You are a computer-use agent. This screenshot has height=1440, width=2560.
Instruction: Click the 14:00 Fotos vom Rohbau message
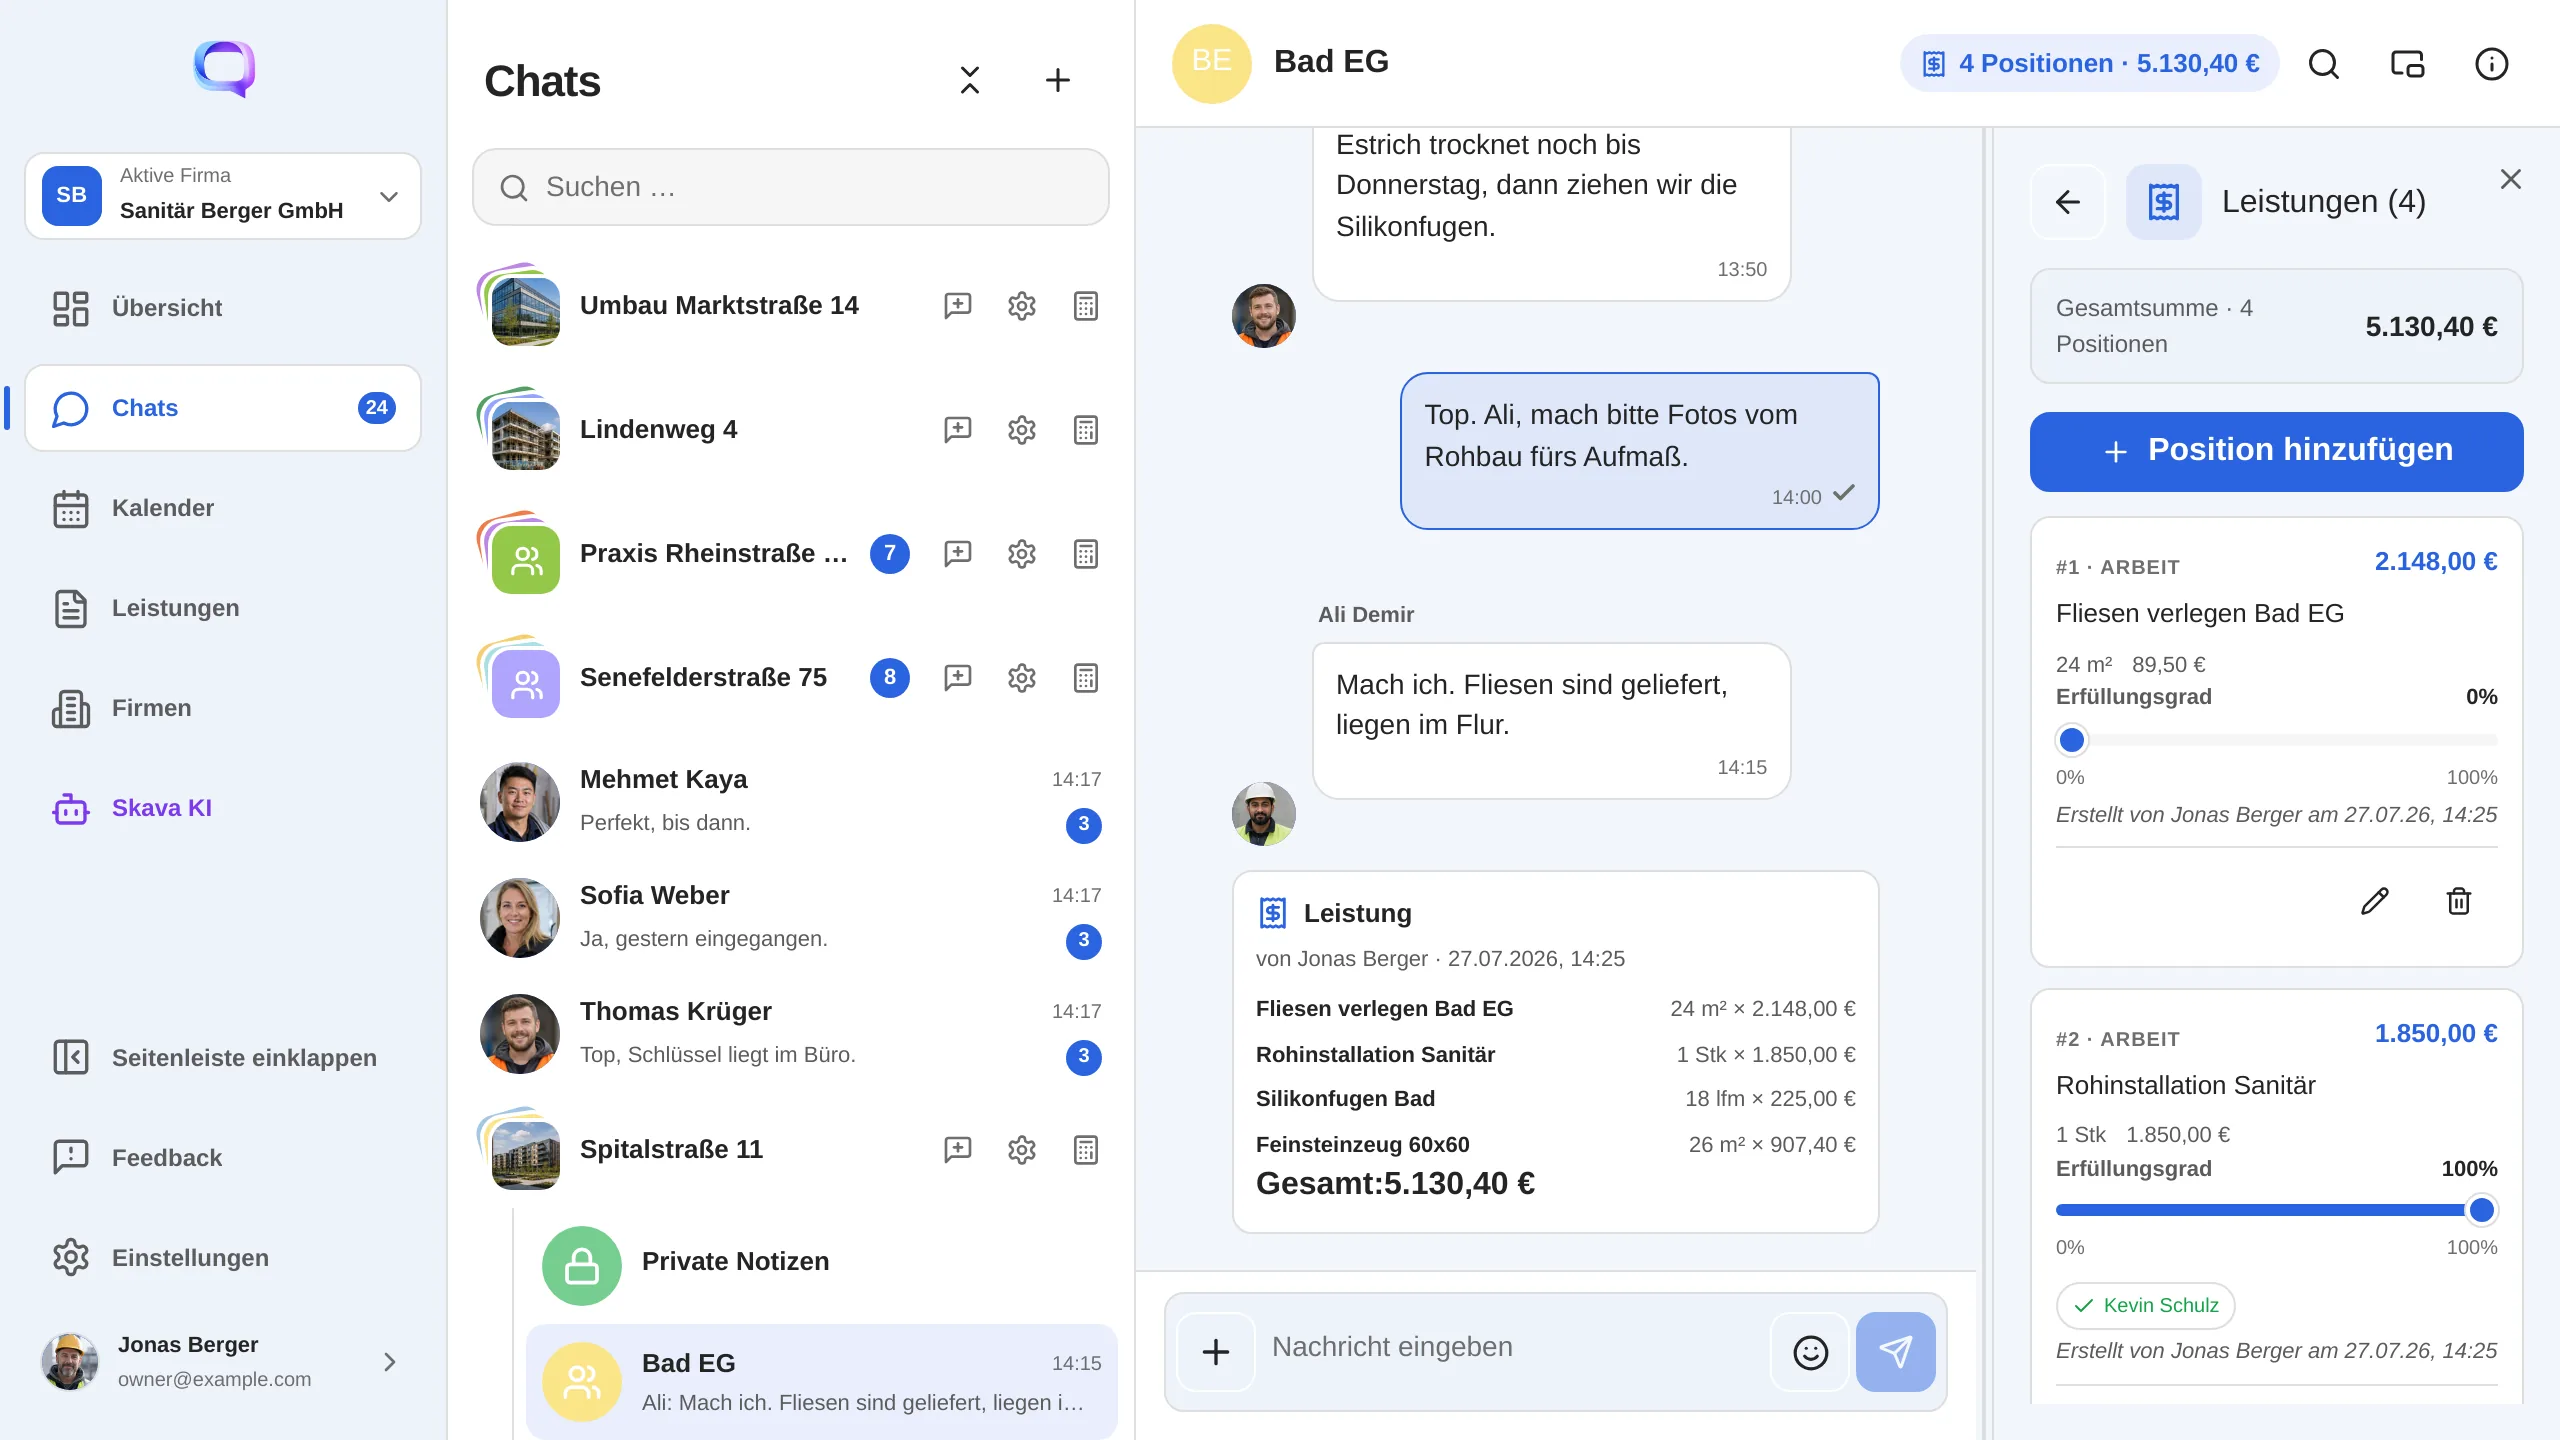[x=1639, y=451]
